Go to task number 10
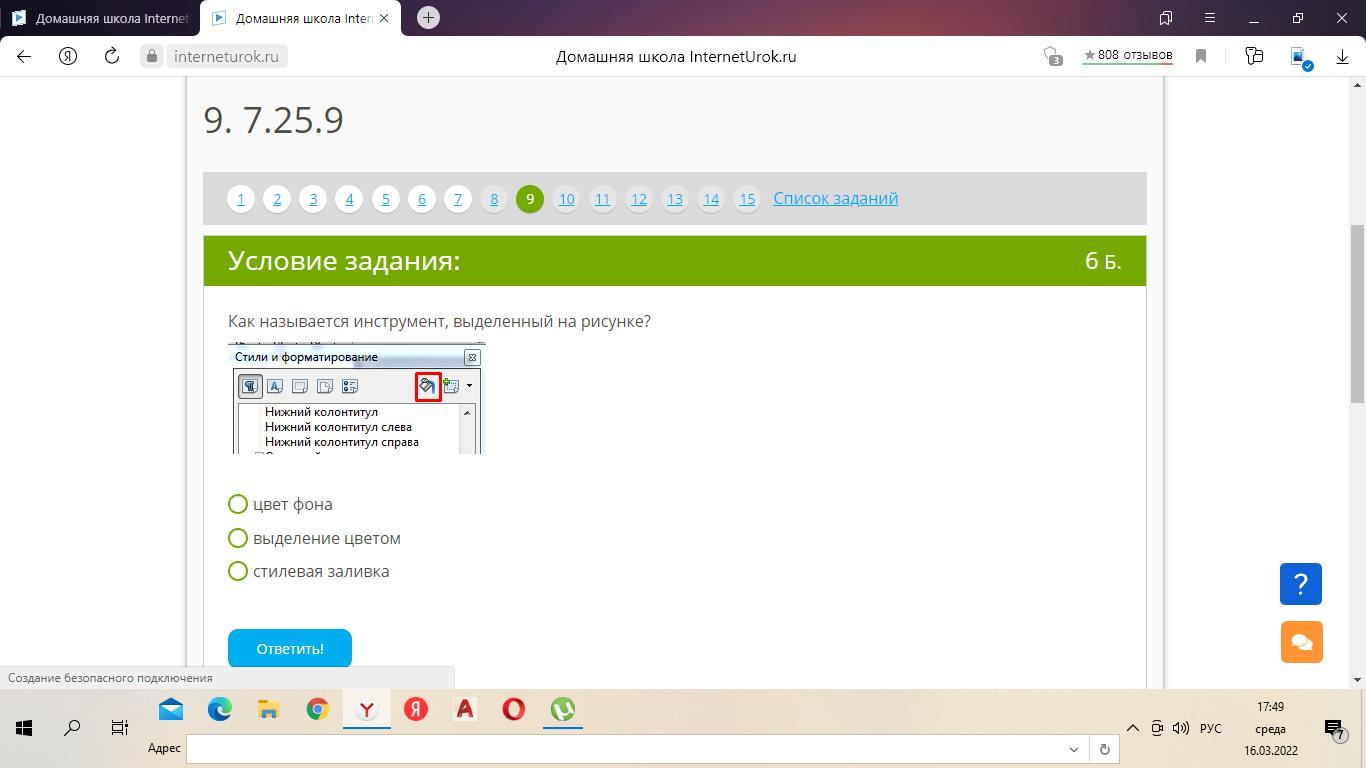Screen dimensions: 1366x768 pyautogui.click(x=566, y=199)
